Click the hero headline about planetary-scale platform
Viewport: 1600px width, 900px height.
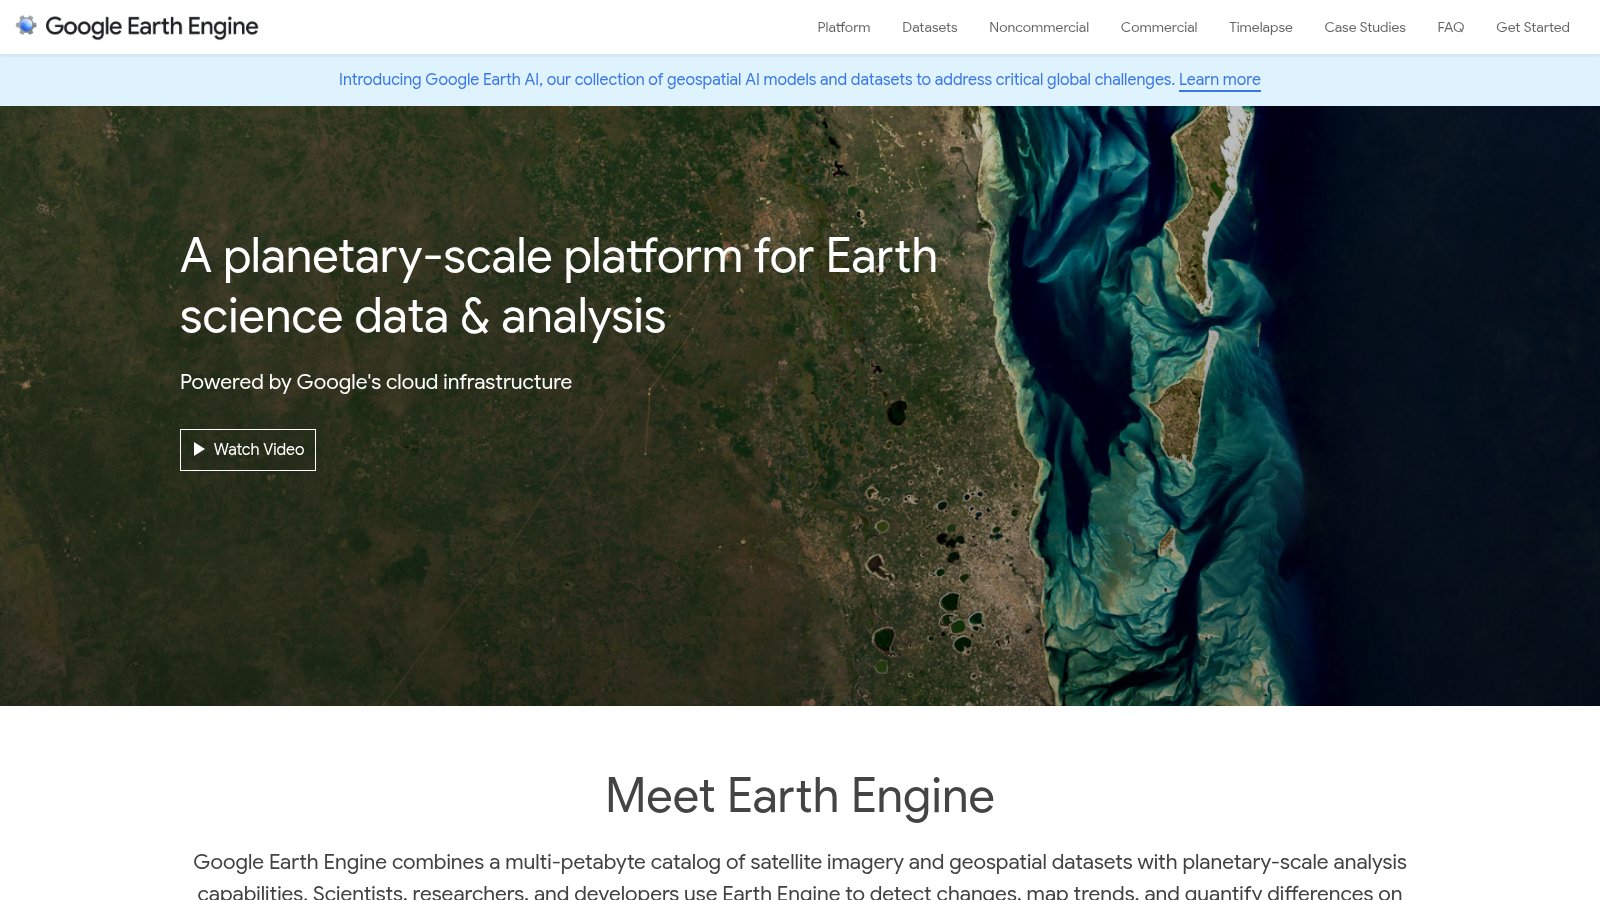[558, 286]
